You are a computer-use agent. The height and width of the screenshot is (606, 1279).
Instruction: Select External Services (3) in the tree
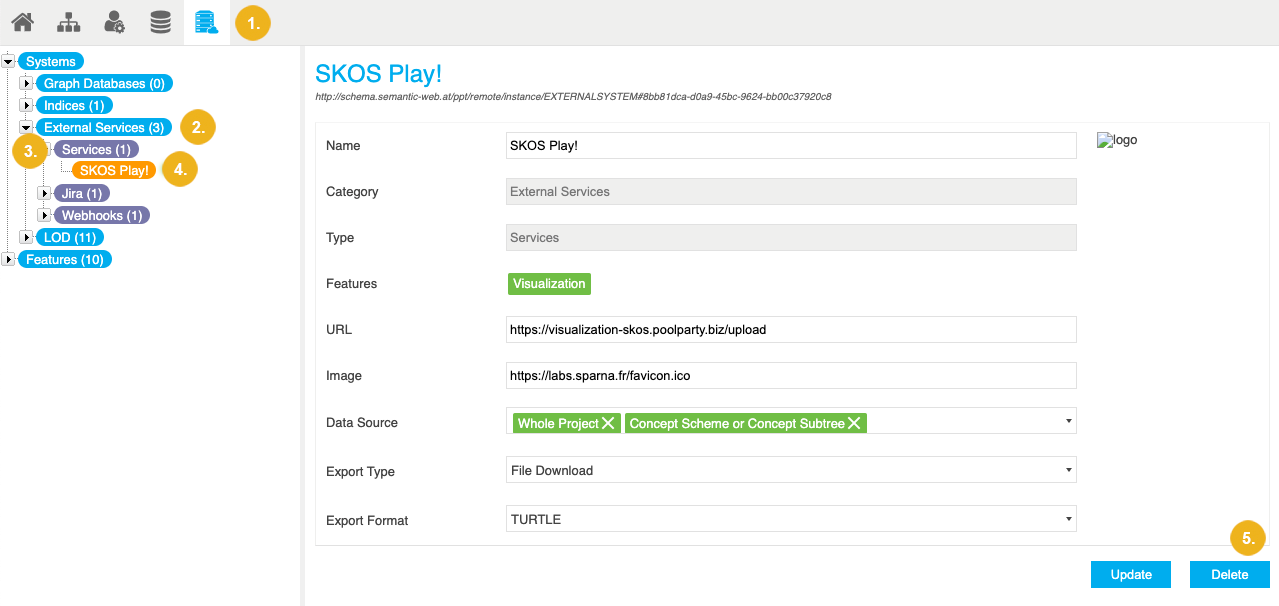click(104, 128)
